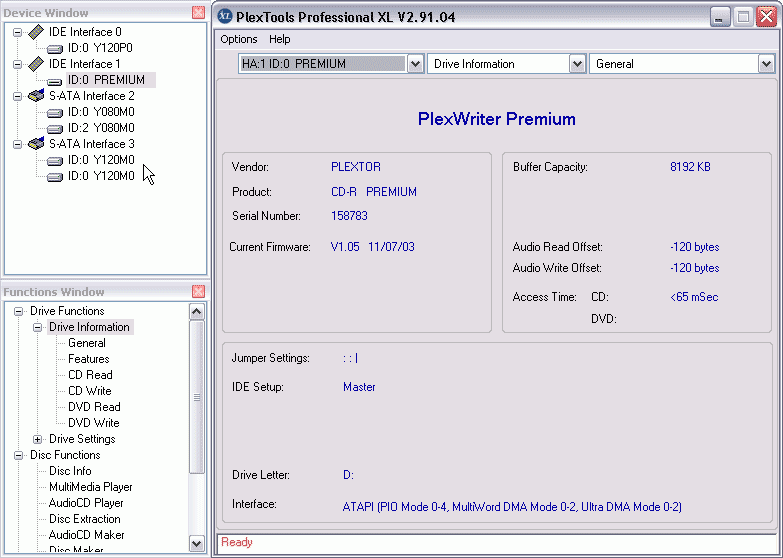Select ID:2 Y080M0 device
Image resolution: width=783 pixels, height=558 pixels.
coord(101,128)
